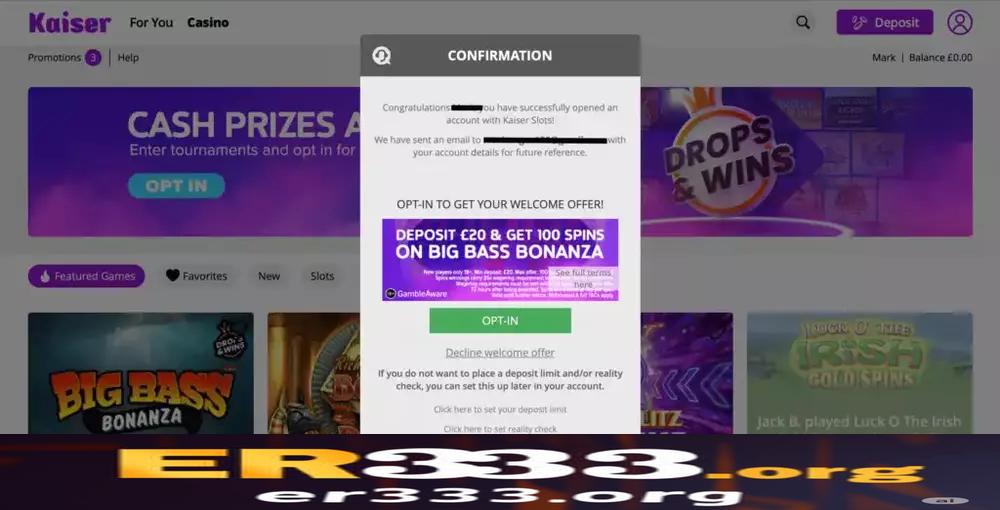Click the Promotions count badge

point(93,57)
